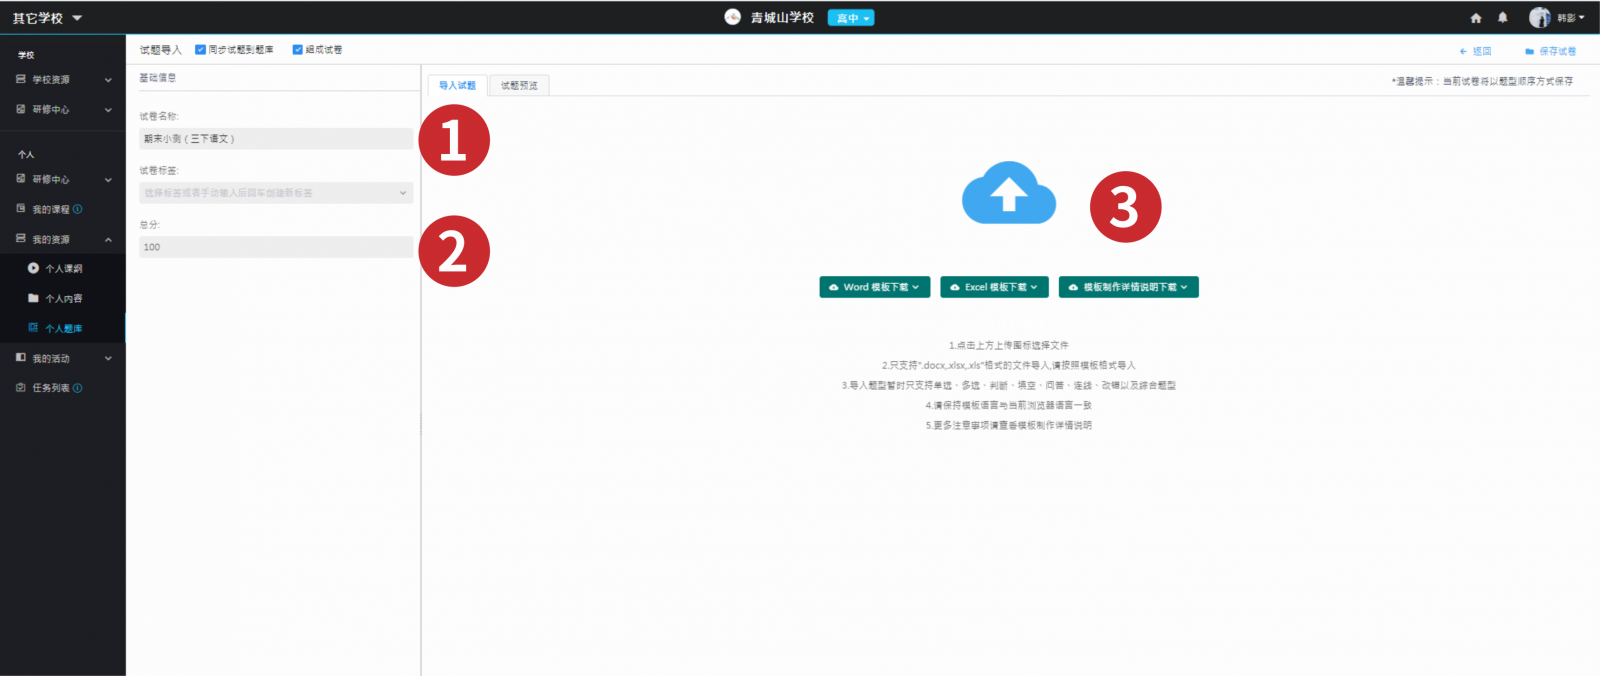Viewport: 1600px width, 676px height.
Task: Open the 高中 grade dropdown
Action: click(x=851, y=18)
